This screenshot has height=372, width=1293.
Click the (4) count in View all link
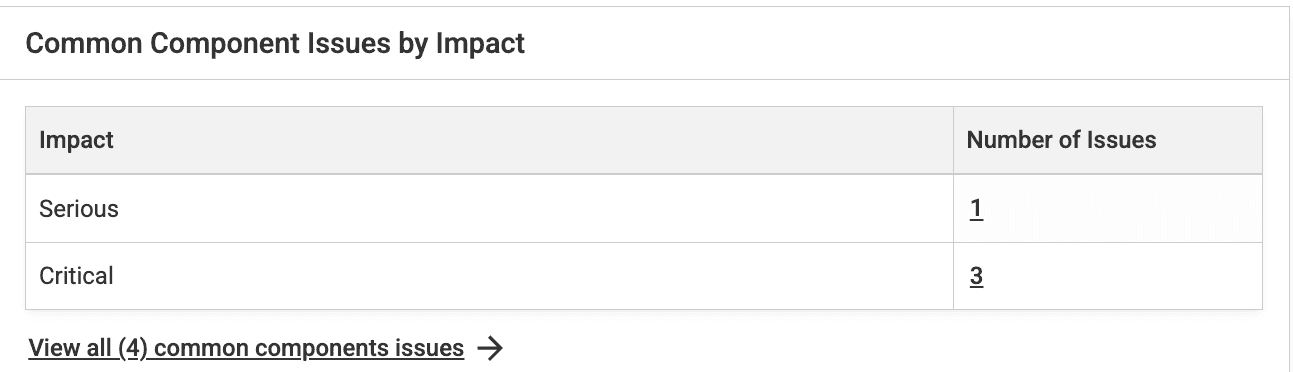[x=133, y=348]
